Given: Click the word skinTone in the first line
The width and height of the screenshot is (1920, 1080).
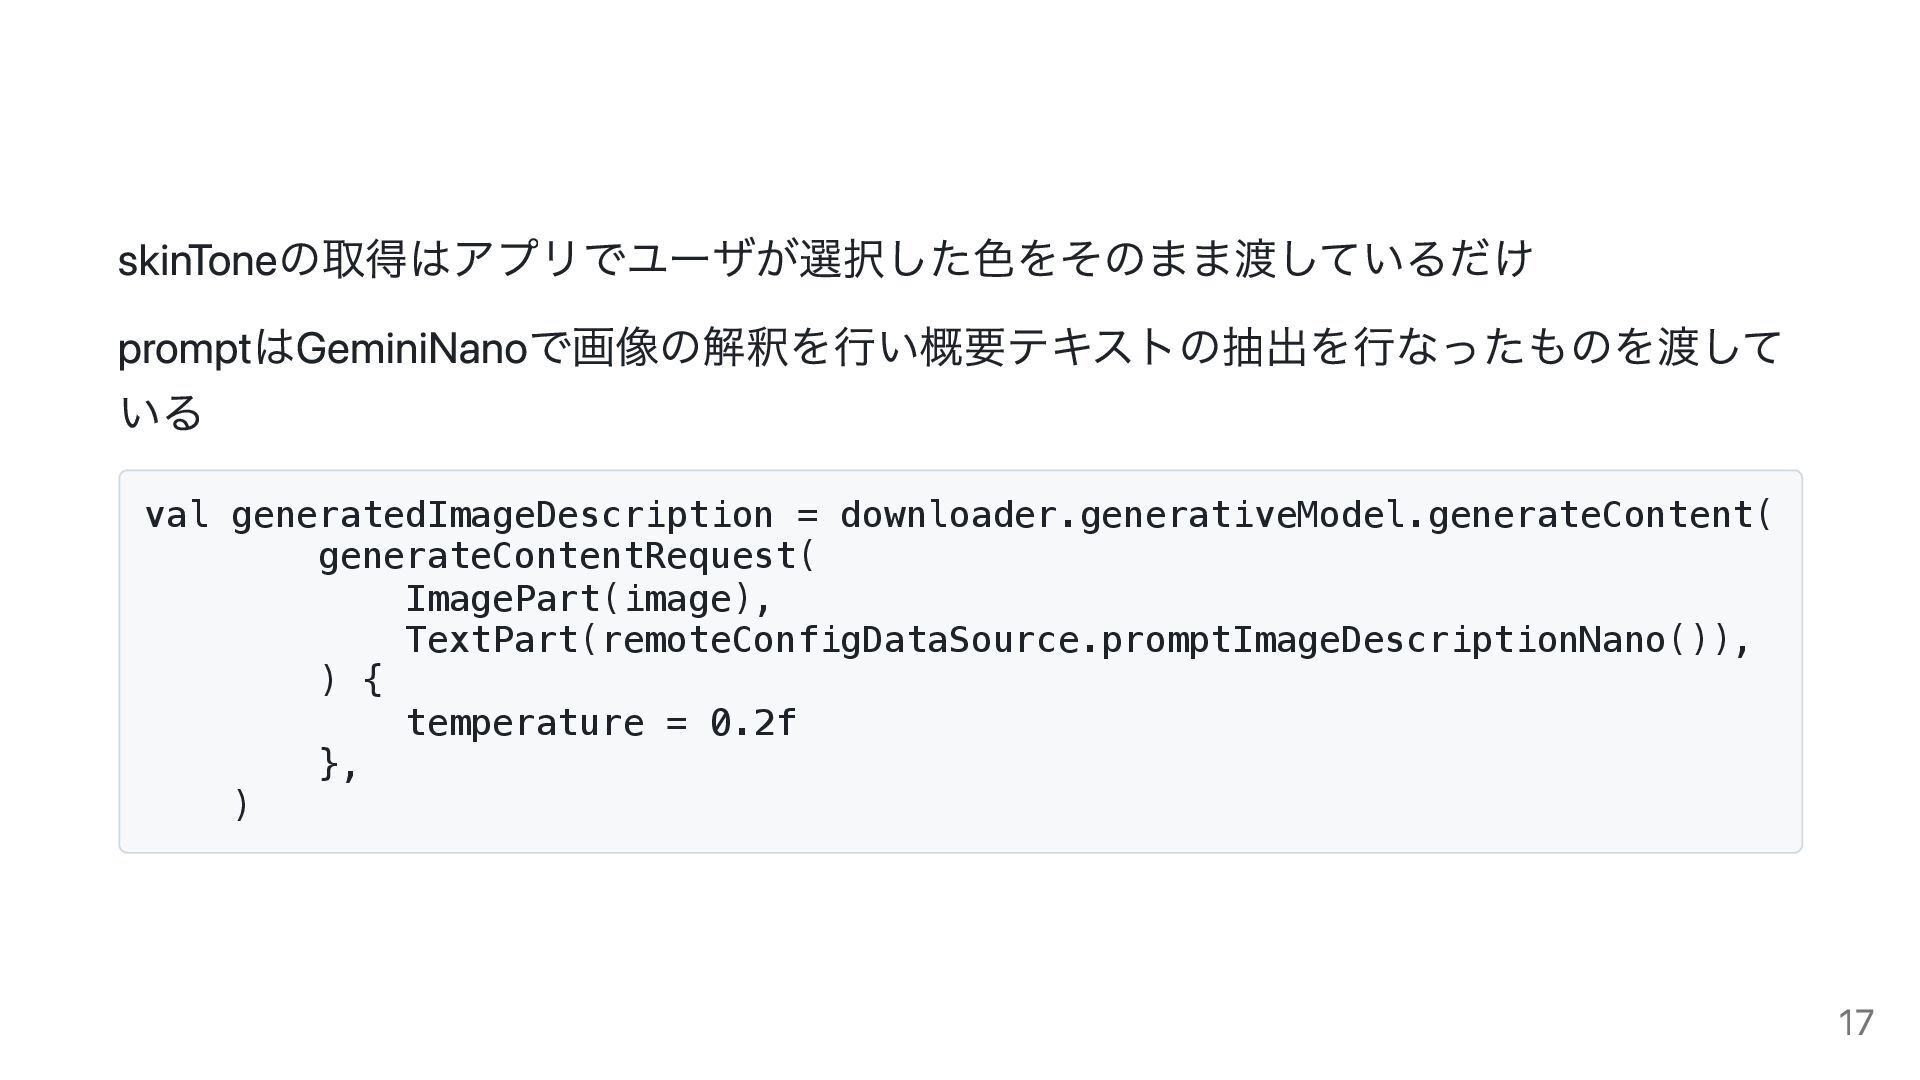Looking at the screenshot, I should click(x=197, y=261).
